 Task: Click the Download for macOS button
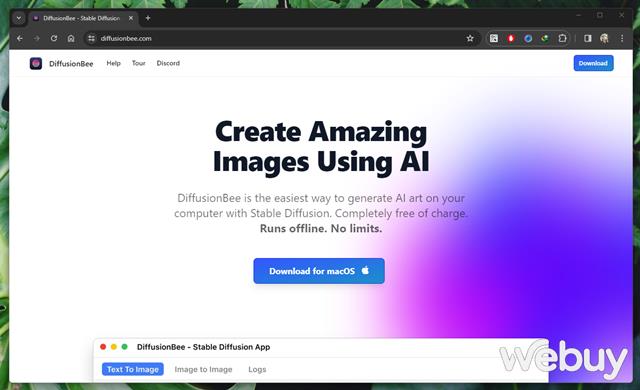tap(319, 271)
